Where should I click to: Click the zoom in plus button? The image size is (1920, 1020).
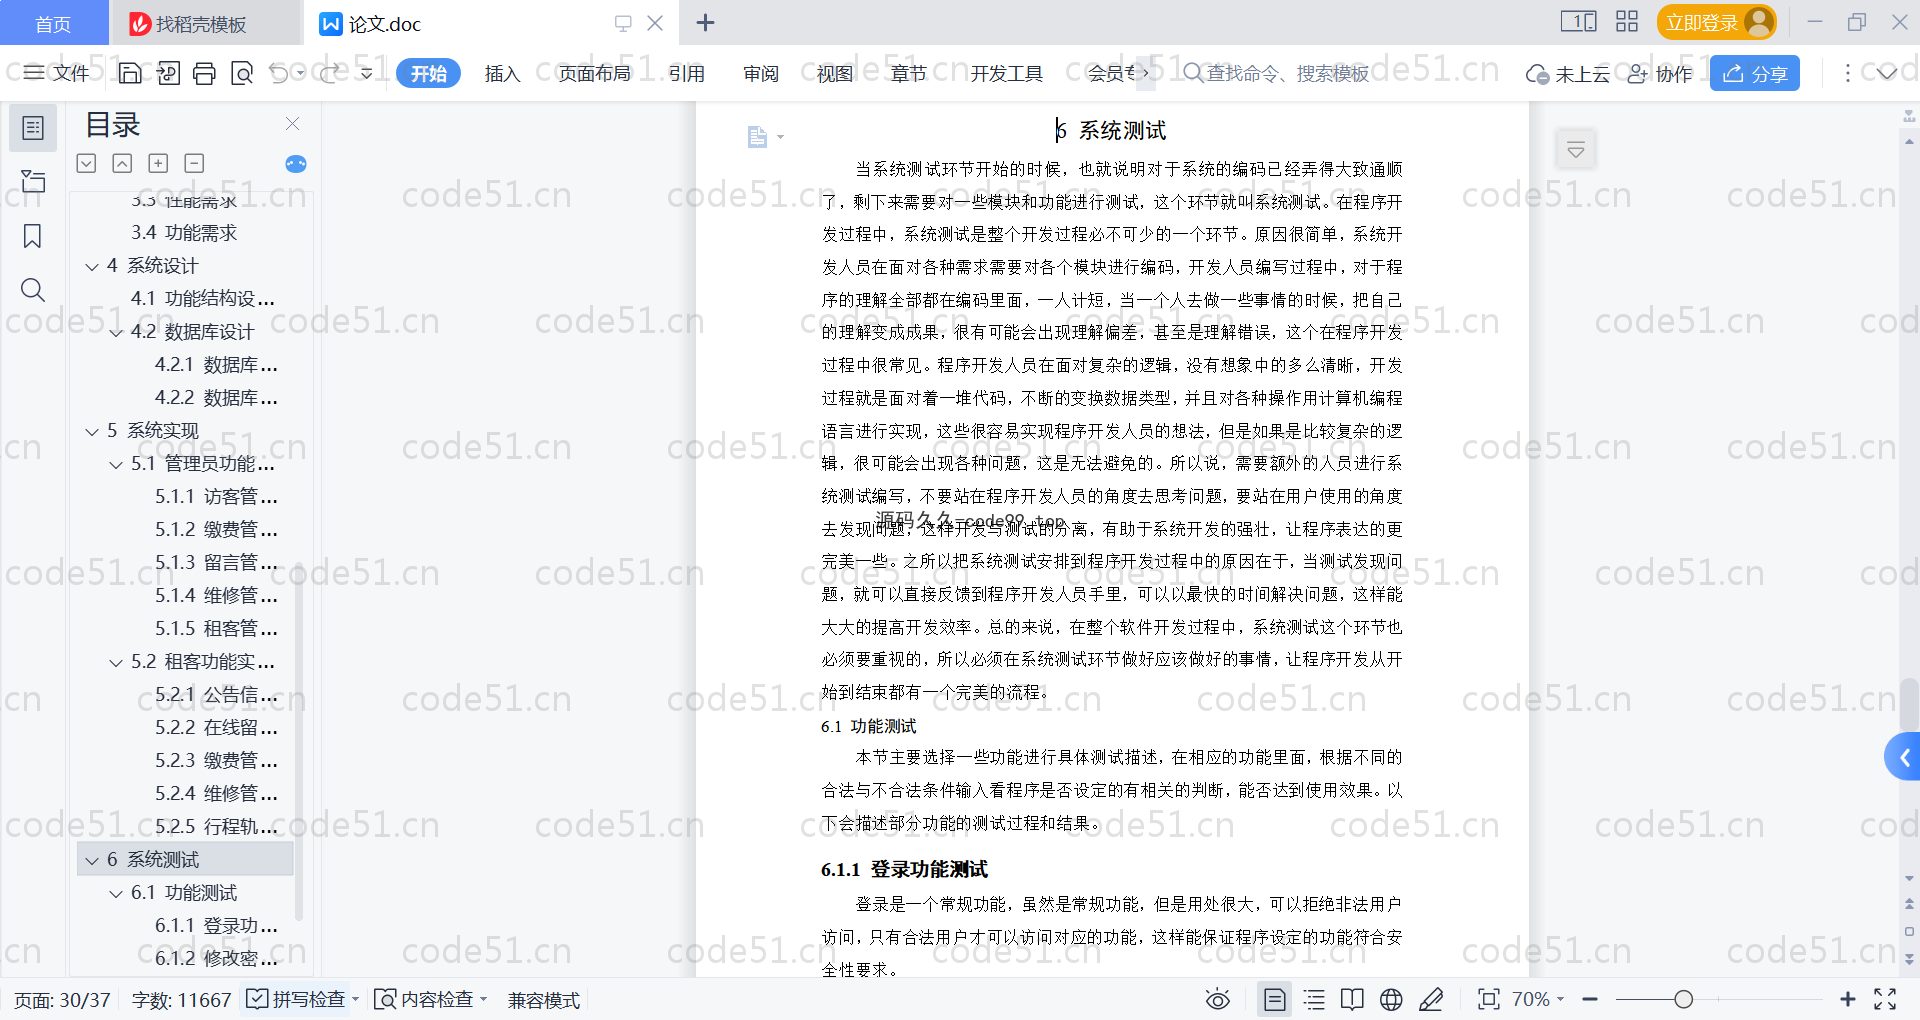coord(1848,999)
